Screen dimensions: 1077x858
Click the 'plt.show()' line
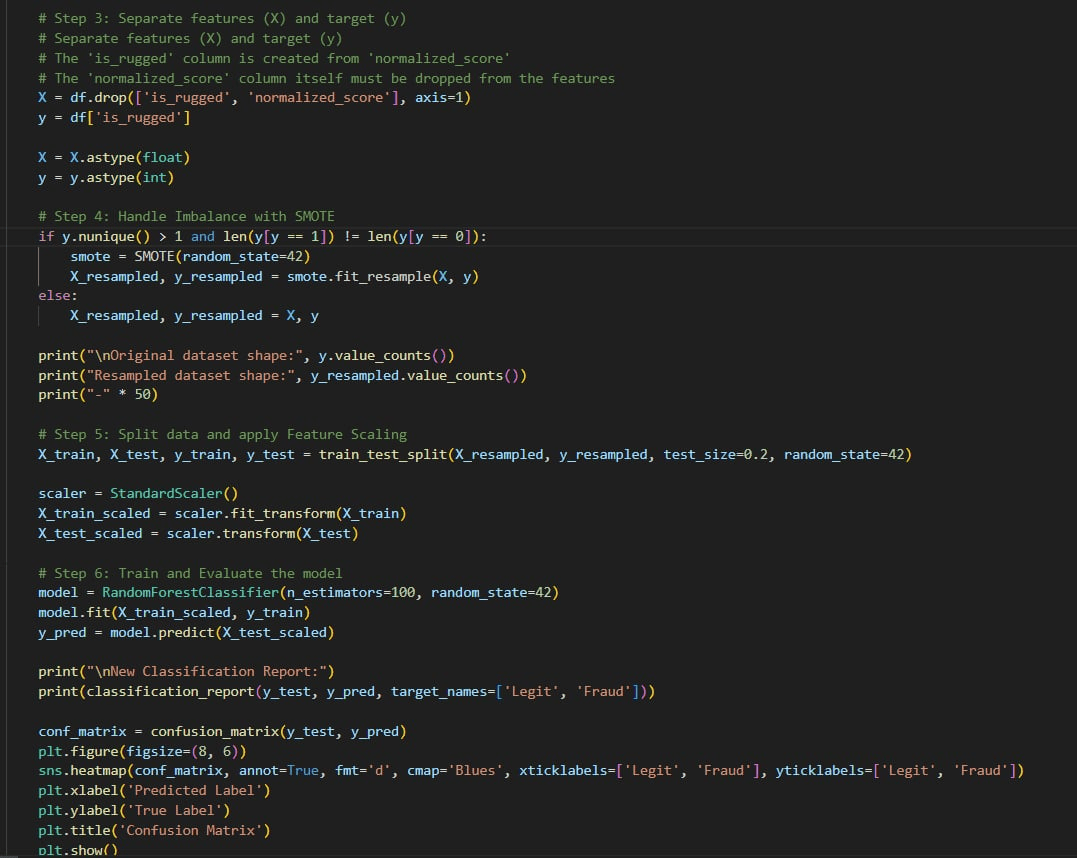tap(78, 850)
